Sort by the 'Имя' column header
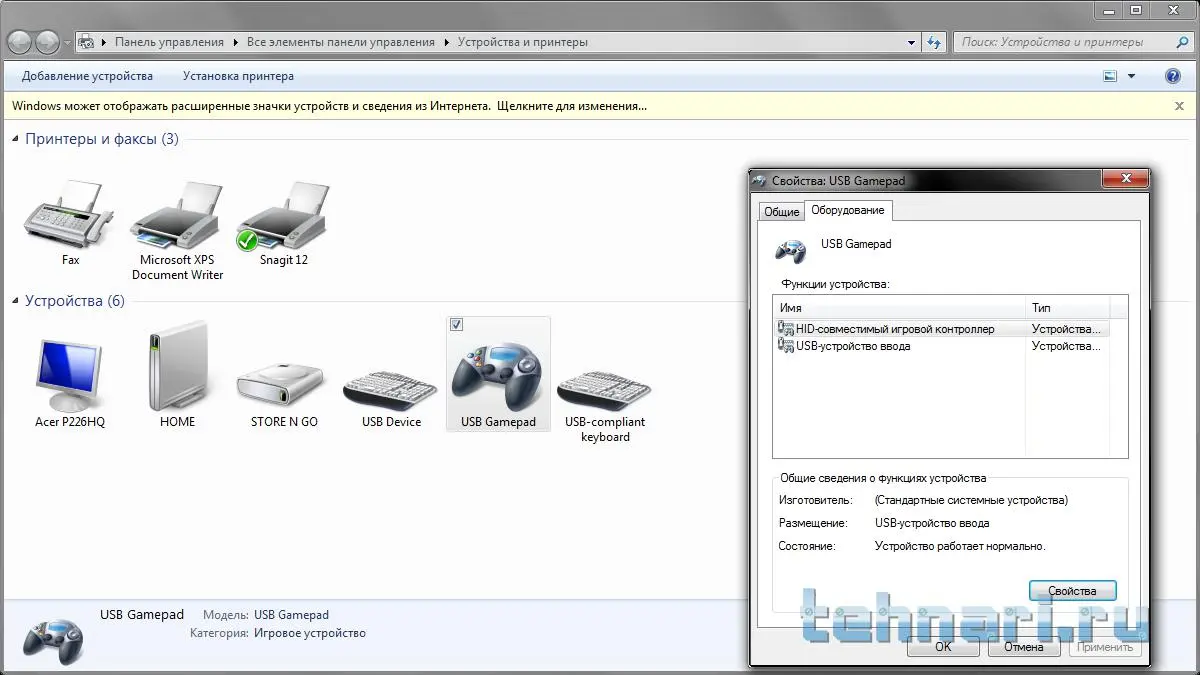 coord(900,308)
